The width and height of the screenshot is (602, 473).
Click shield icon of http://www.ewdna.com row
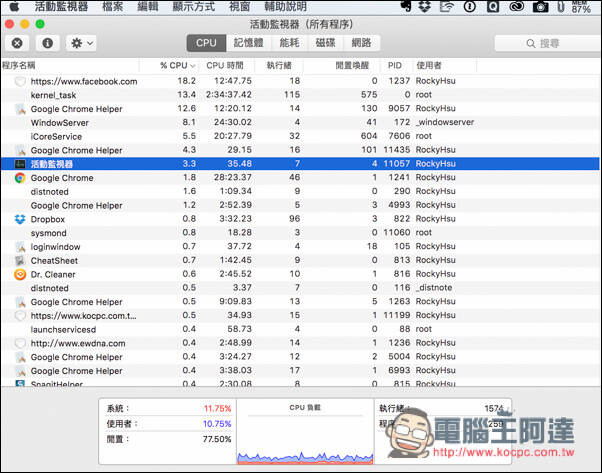pyautogui.click(x=20, y=343)
